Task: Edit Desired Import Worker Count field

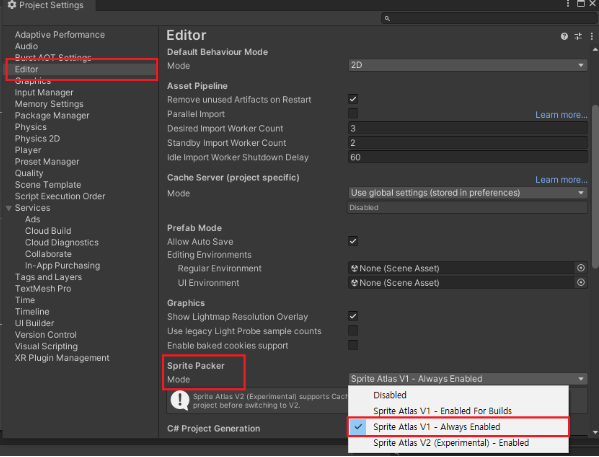Action: click(x=468, y=128)
